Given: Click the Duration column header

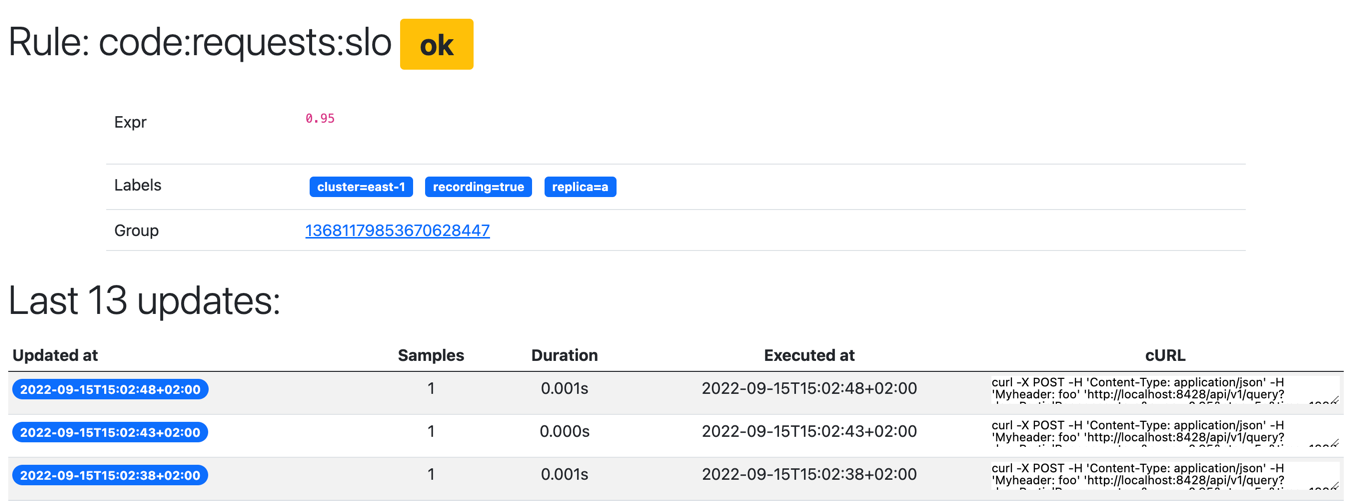Looking at the screenshot, I should [564, 355].
